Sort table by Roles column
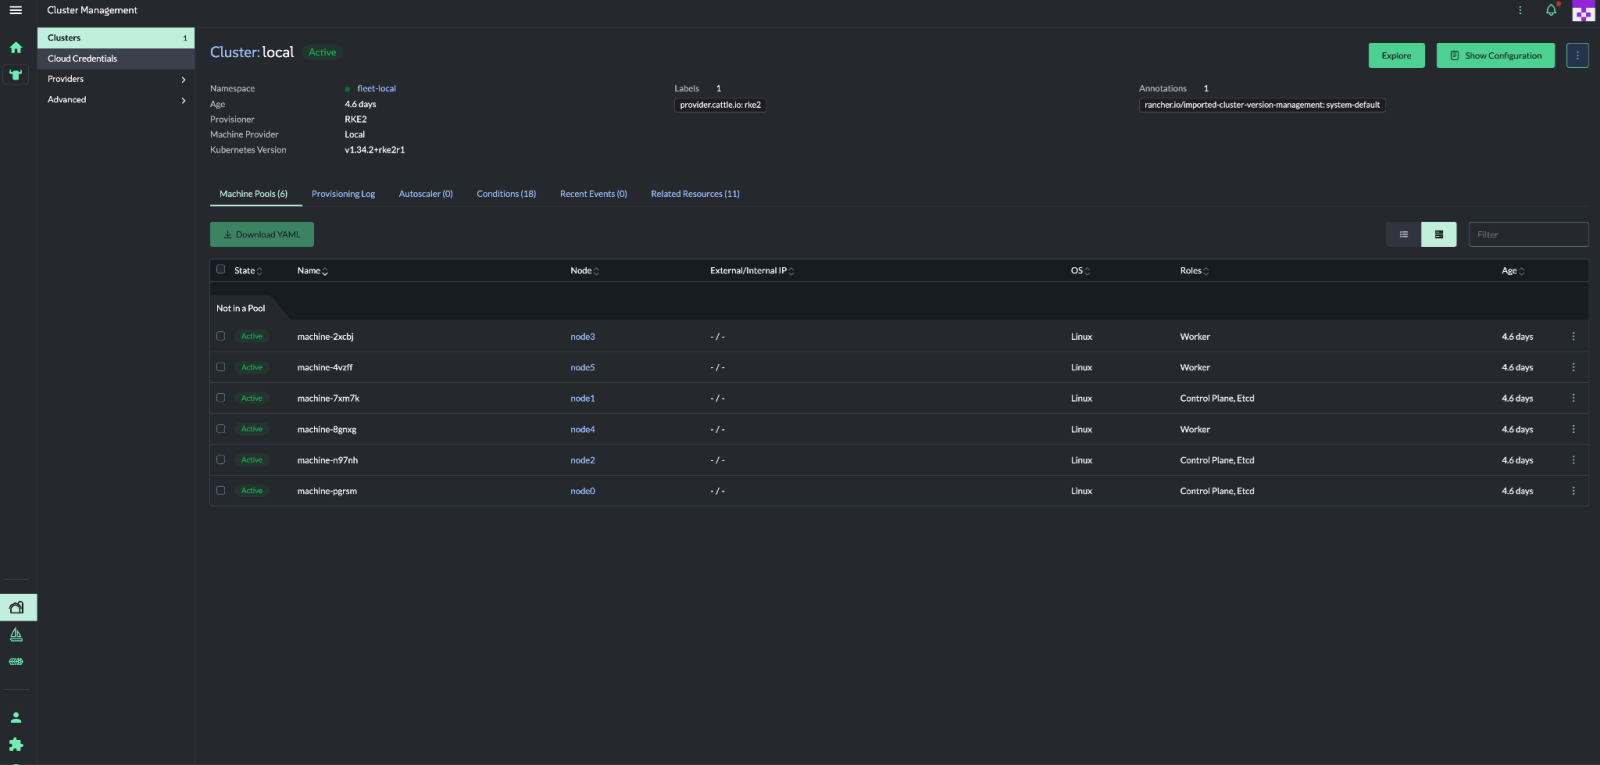Viewport: 1600px width, 765px height. tap(1195, 271)
